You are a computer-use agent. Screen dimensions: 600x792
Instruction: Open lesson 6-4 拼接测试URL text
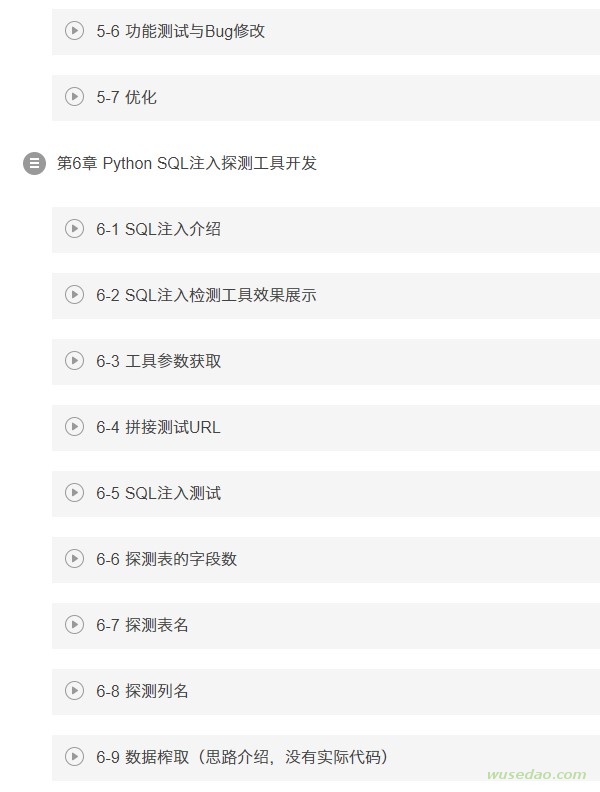(158, 427)
